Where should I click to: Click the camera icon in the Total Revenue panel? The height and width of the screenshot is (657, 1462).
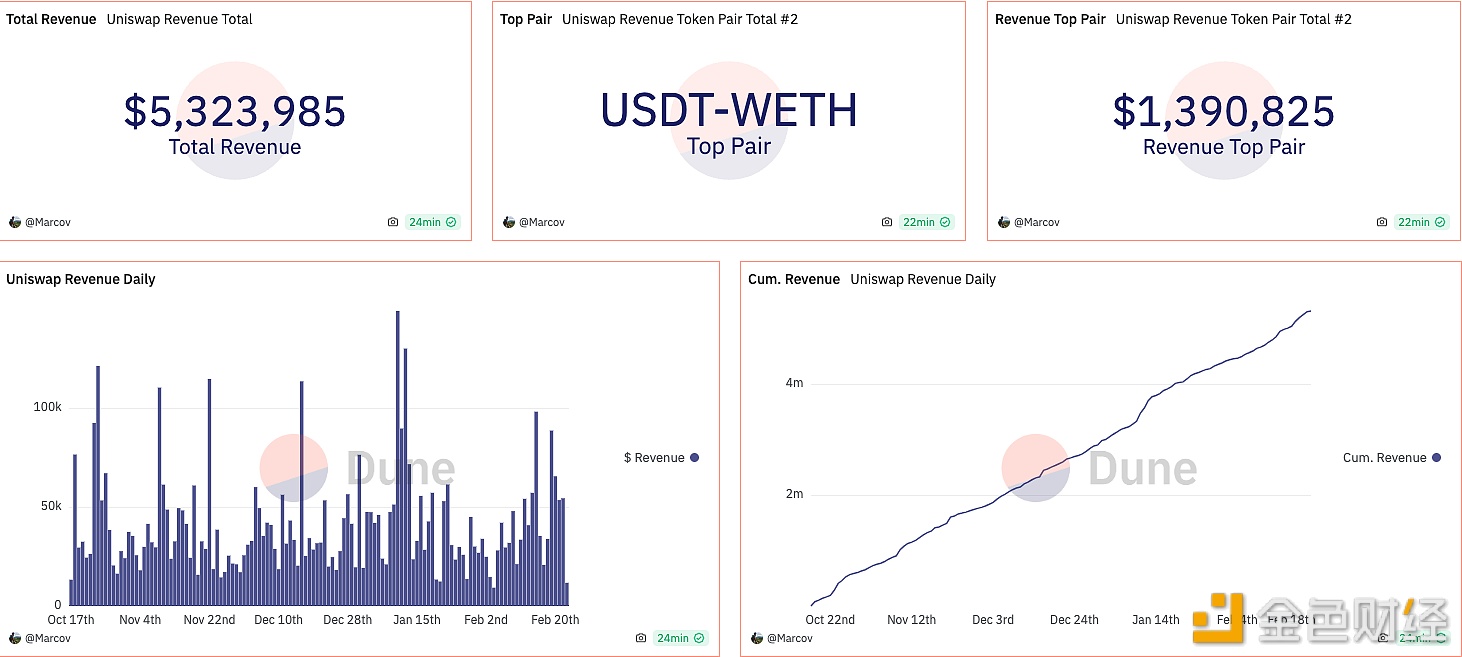(x=393, y=222)
